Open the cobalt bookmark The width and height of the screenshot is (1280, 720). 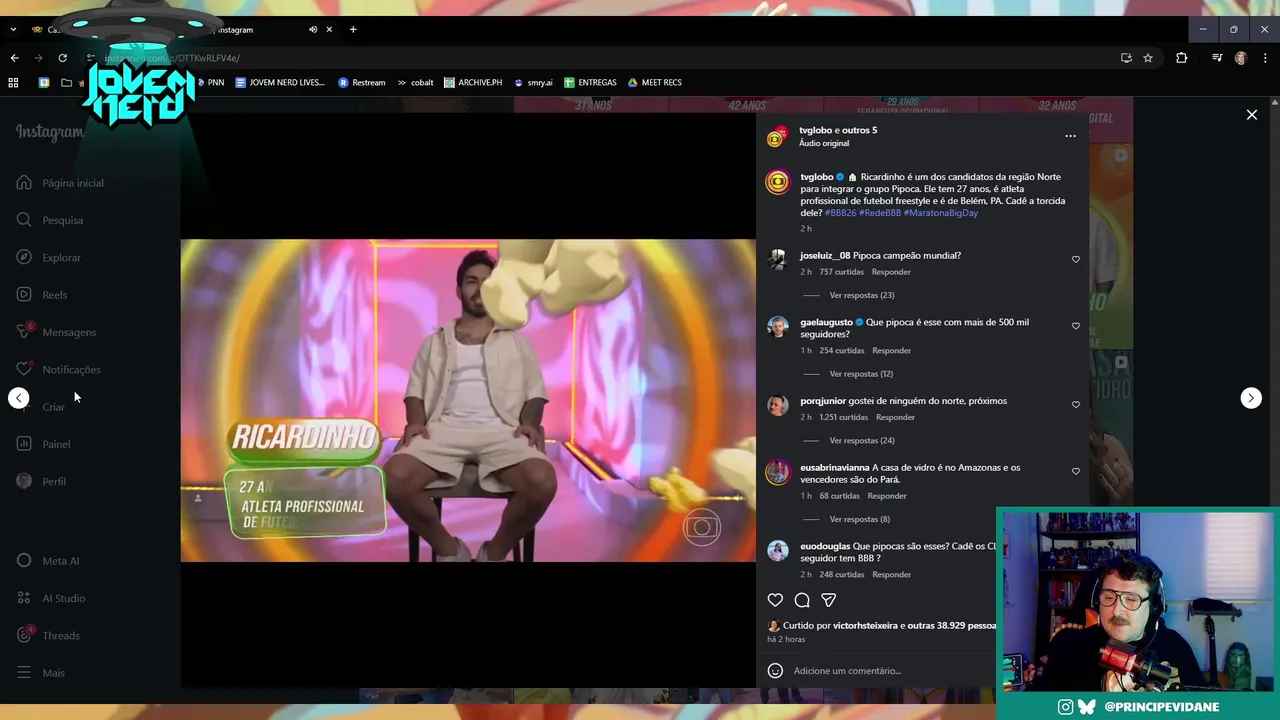[415, 82]
